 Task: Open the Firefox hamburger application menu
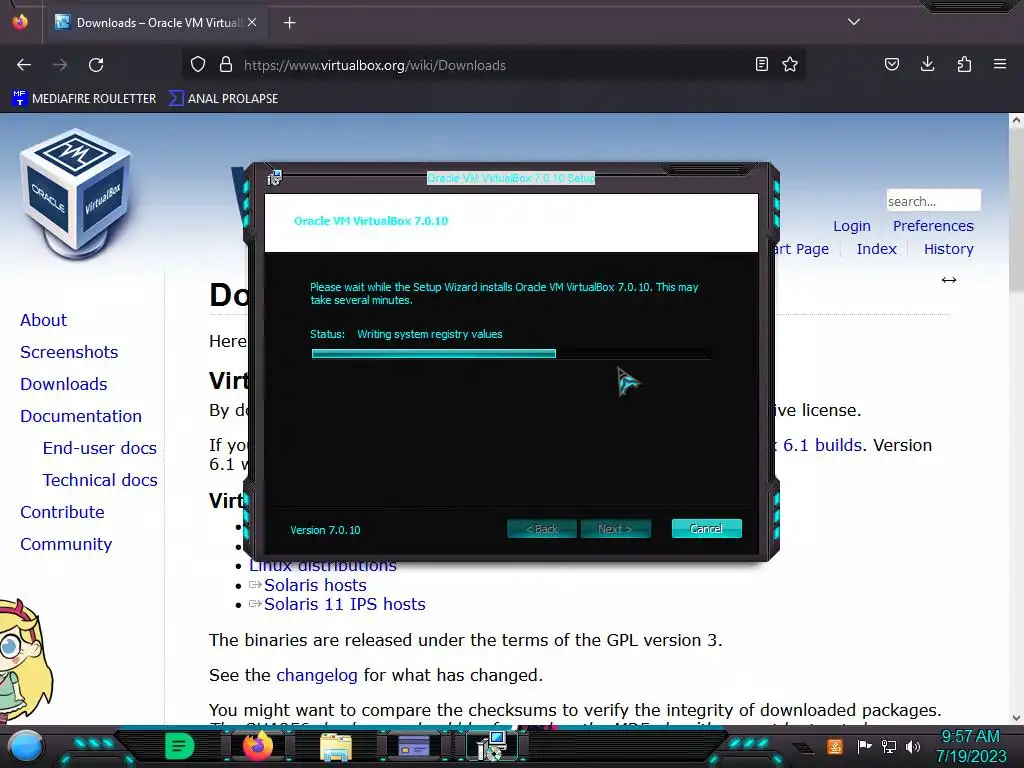(x=1000, y=64)
